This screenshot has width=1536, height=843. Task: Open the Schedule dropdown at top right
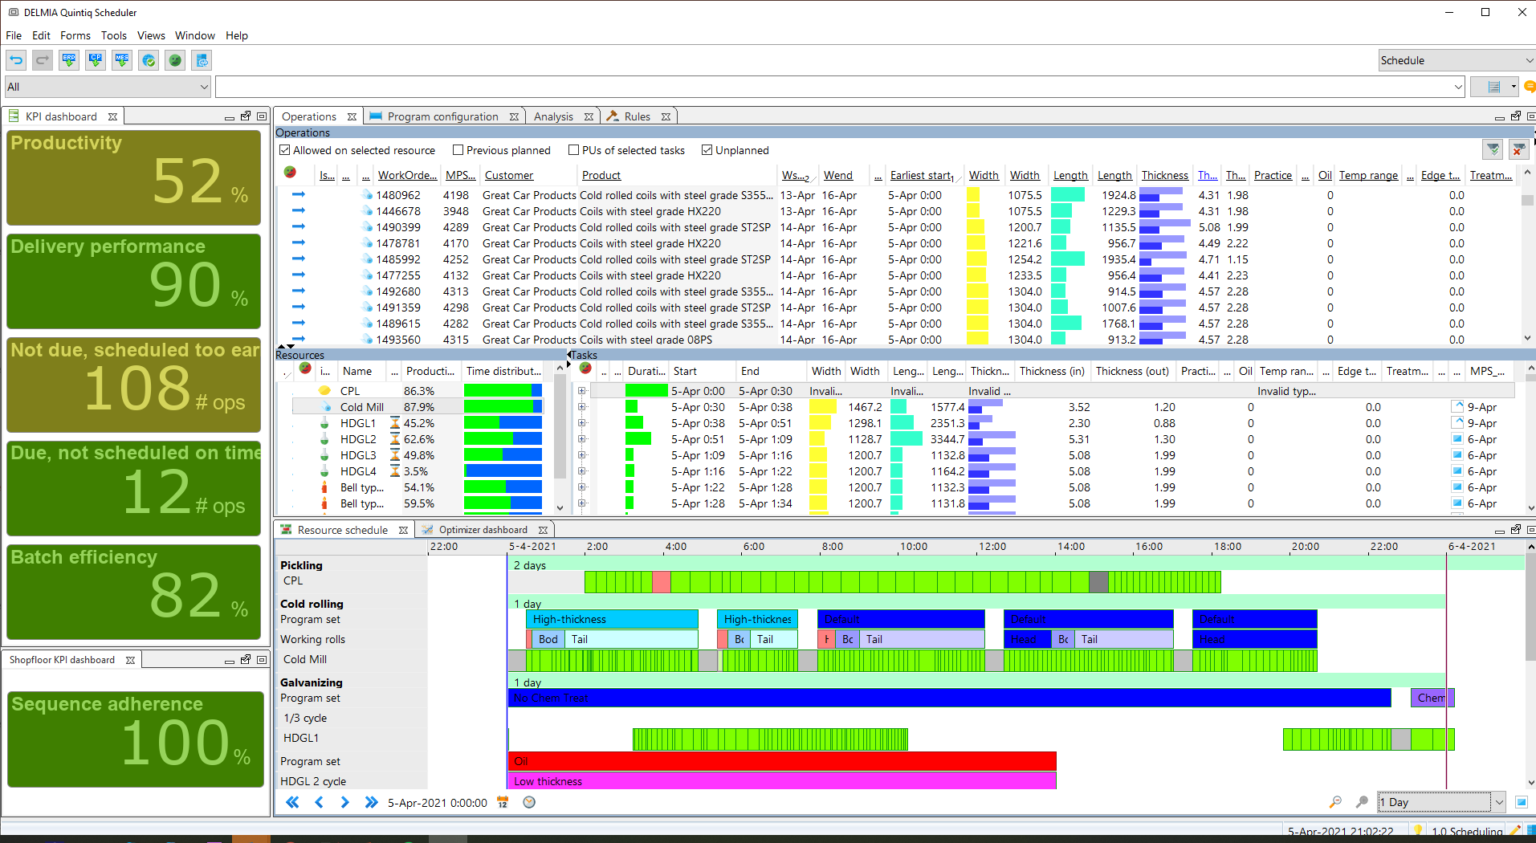point(1528,61)
